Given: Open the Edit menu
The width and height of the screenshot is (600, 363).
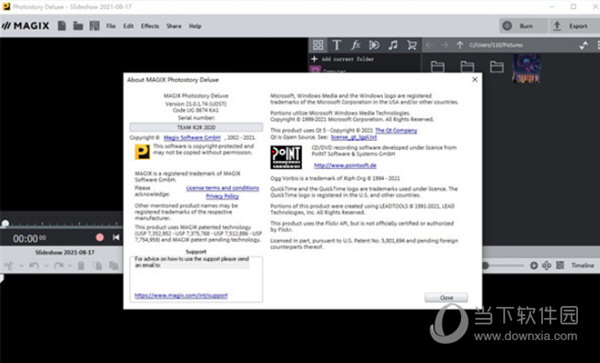Looking at the screenshot, I should (x=128, y=26).
